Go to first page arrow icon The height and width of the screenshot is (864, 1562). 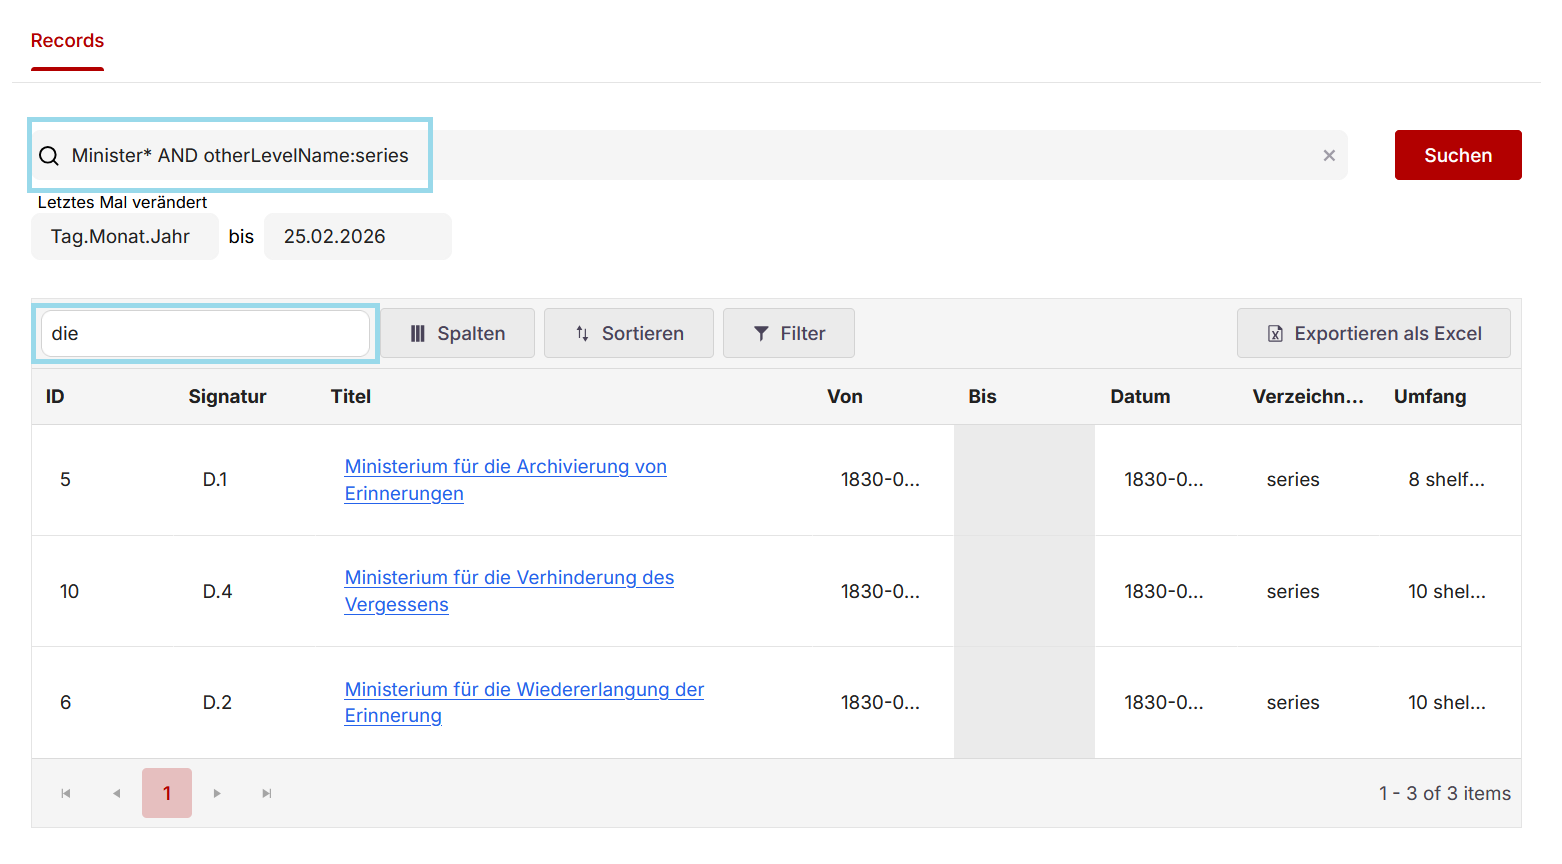coord(66,794)
